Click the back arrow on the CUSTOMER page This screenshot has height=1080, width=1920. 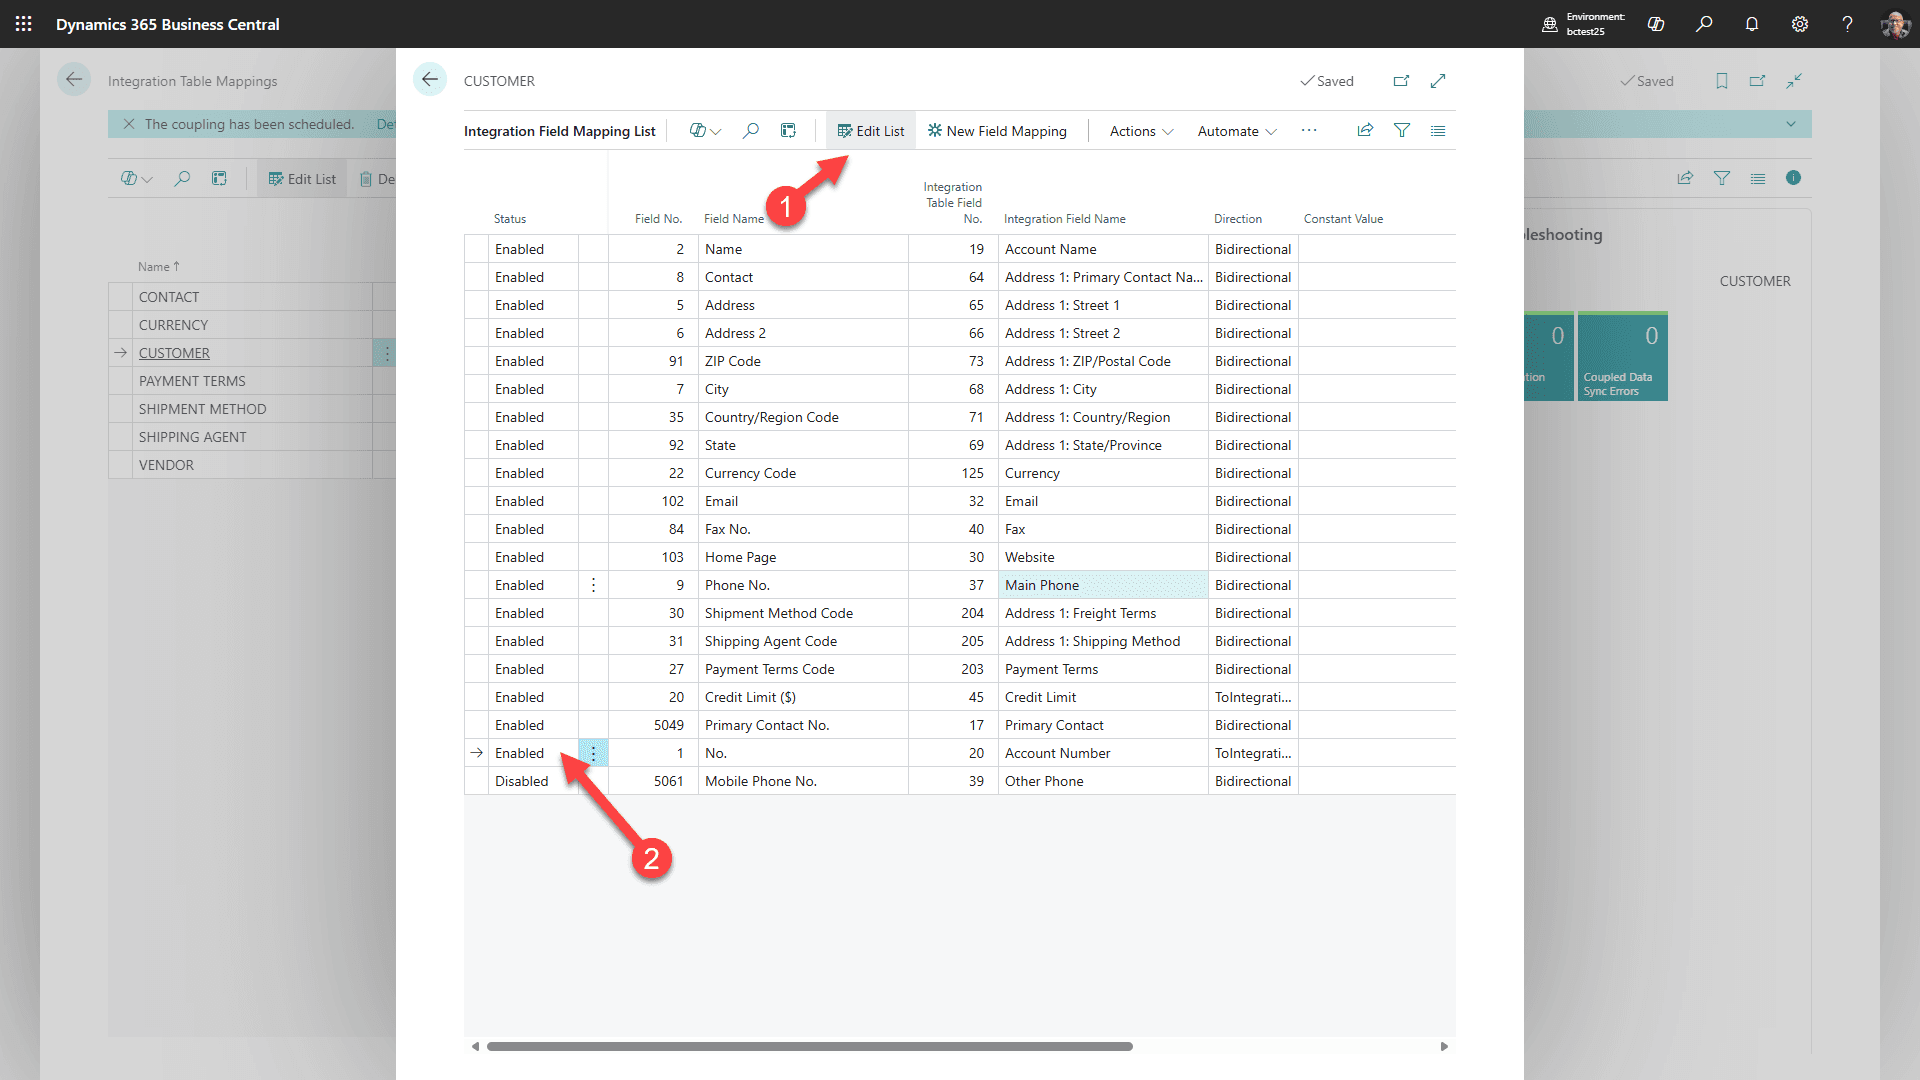click(430, 79)
